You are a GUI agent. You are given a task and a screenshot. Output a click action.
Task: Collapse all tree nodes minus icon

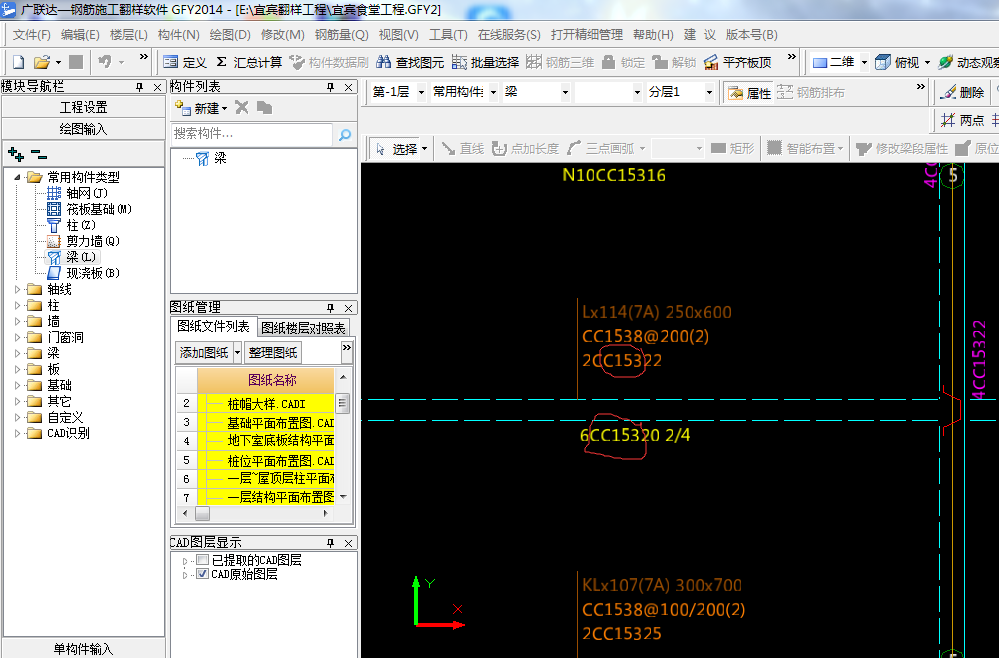pos(39,154)
